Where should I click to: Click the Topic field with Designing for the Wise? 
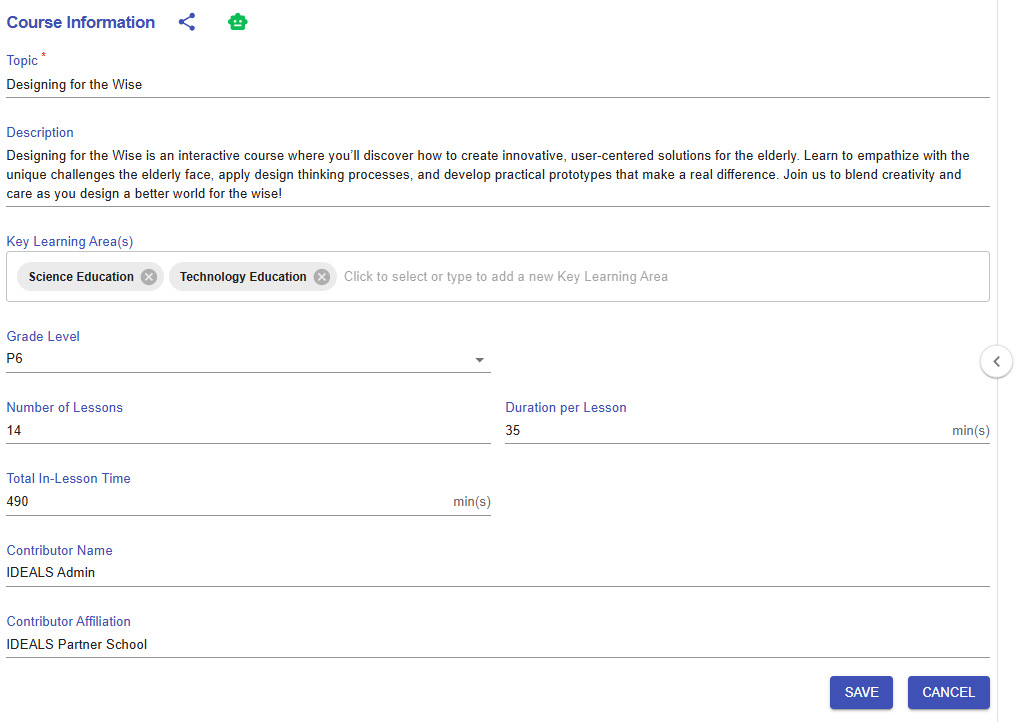pyautogui.click(x=497, y=85)
